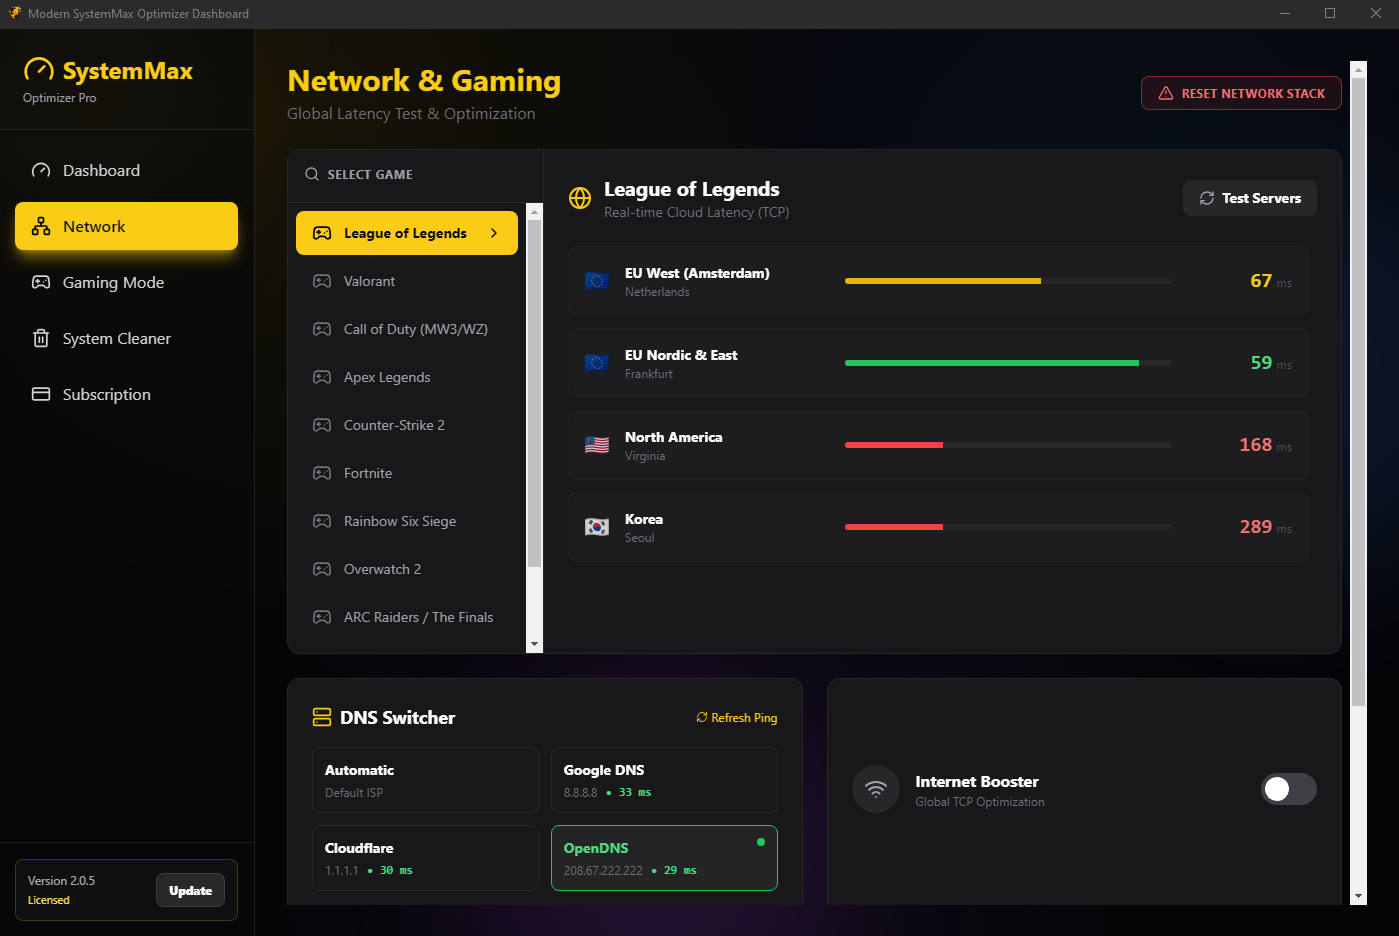Screen dimensions: 1399x936
Task: Click the DNS Switcher server icon
Action: (322, 717)
